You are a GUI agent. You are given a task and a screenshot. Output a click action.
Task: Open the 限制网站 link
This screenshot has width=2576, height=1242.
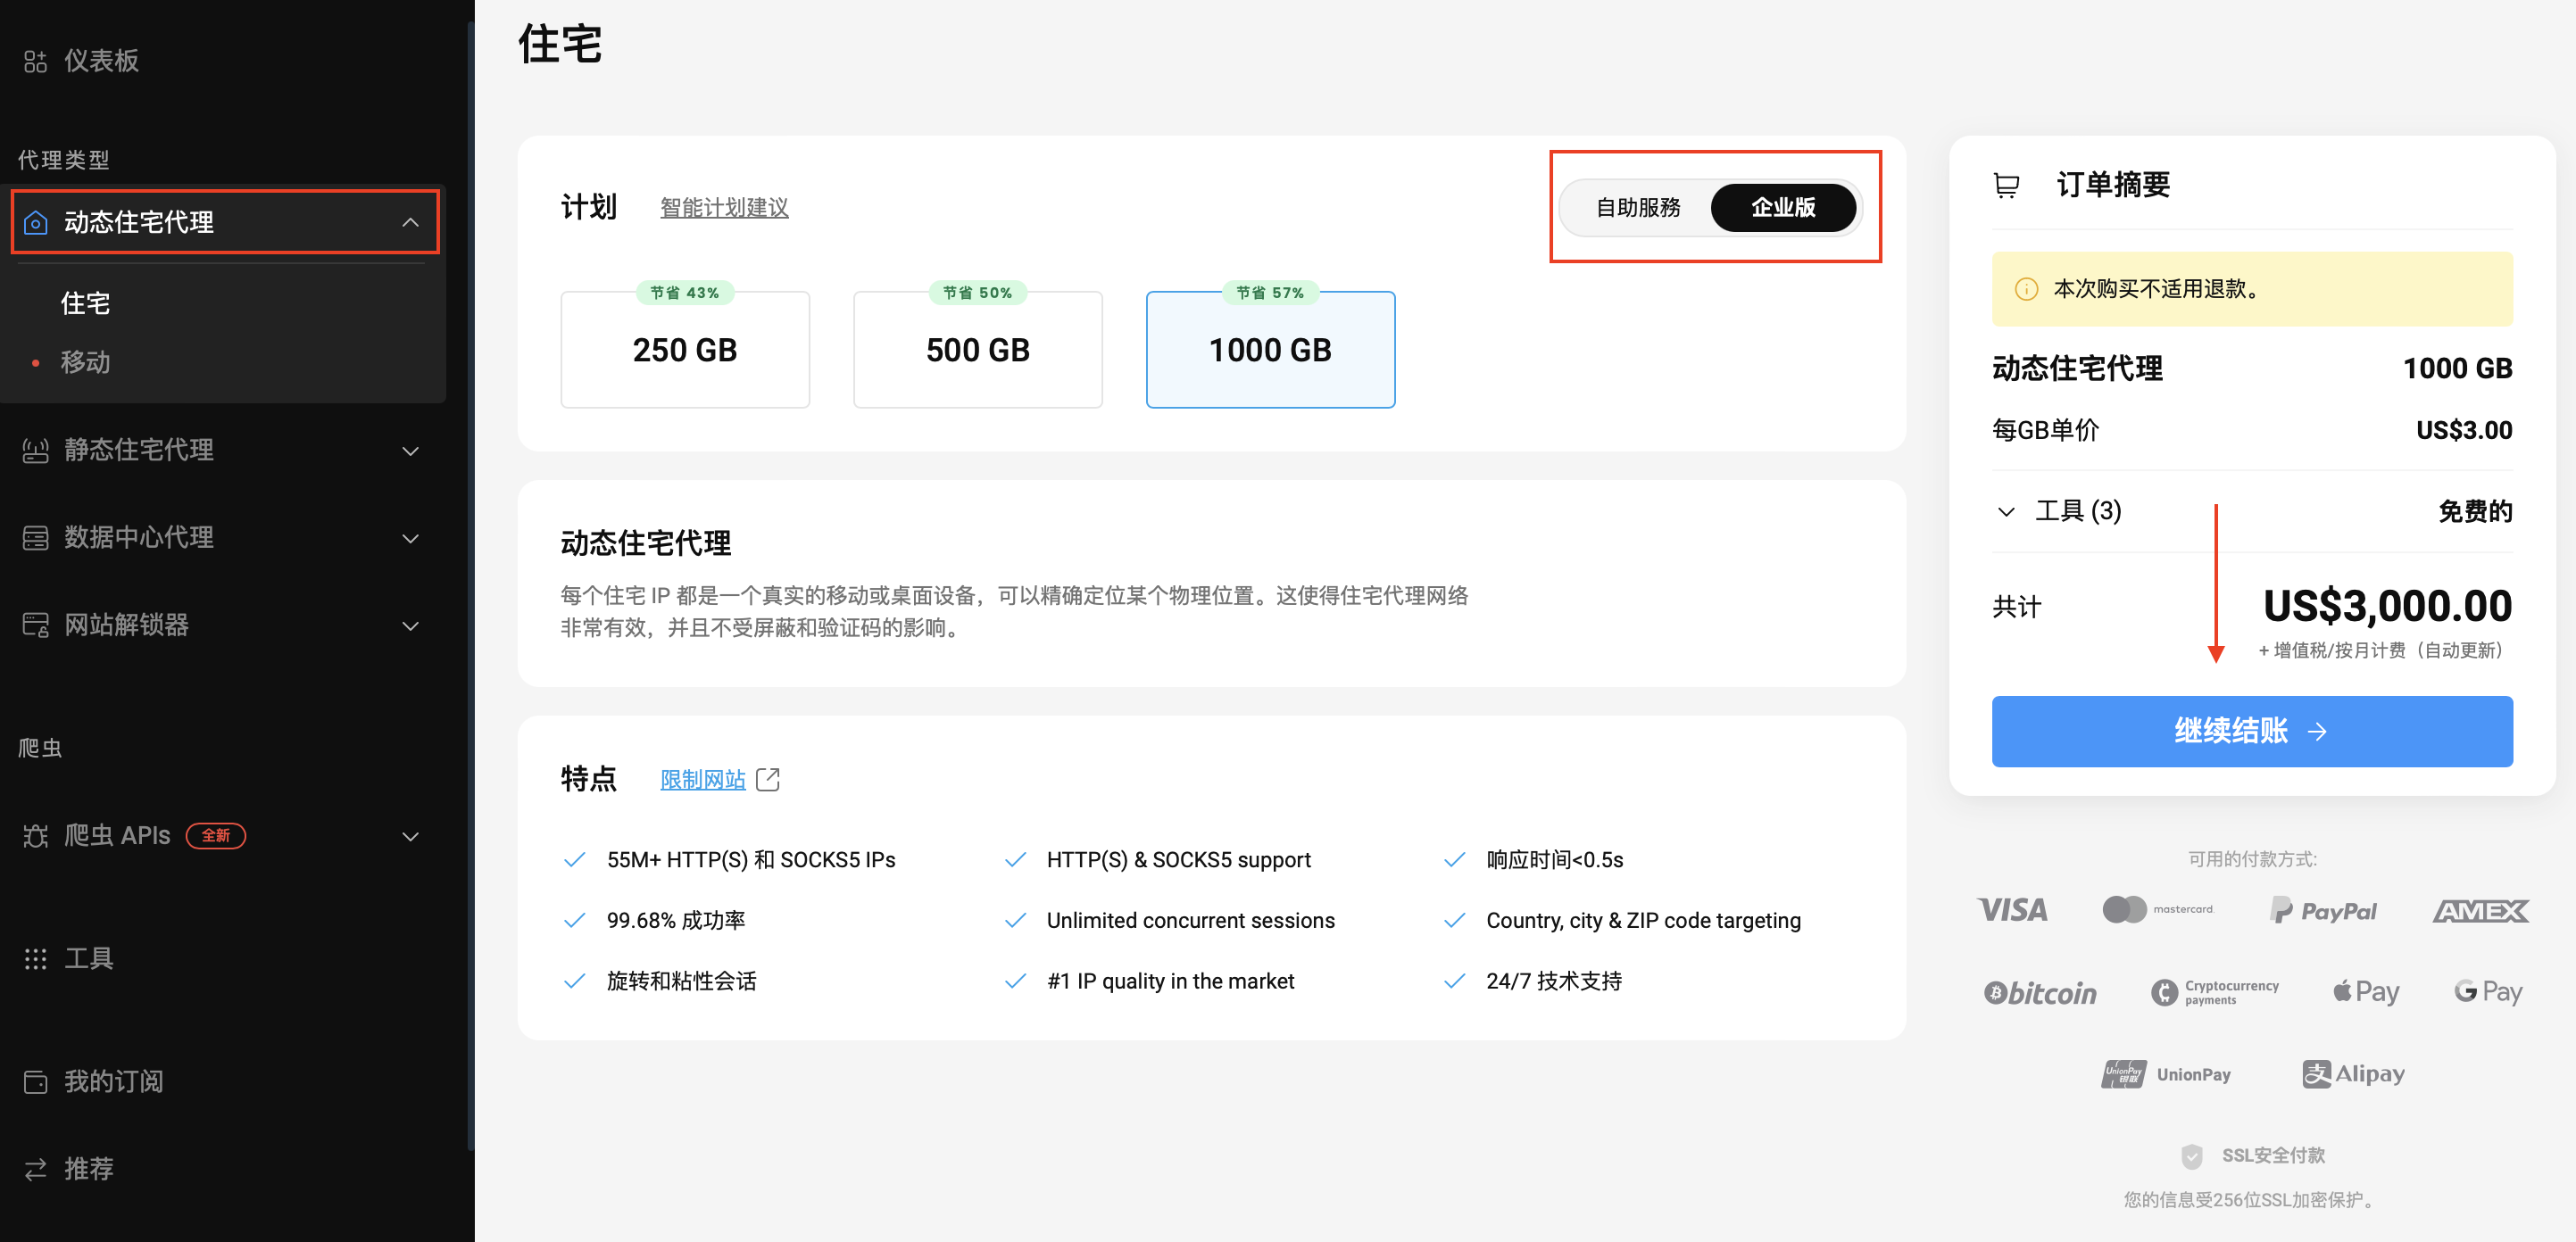(x=702, y=780)
